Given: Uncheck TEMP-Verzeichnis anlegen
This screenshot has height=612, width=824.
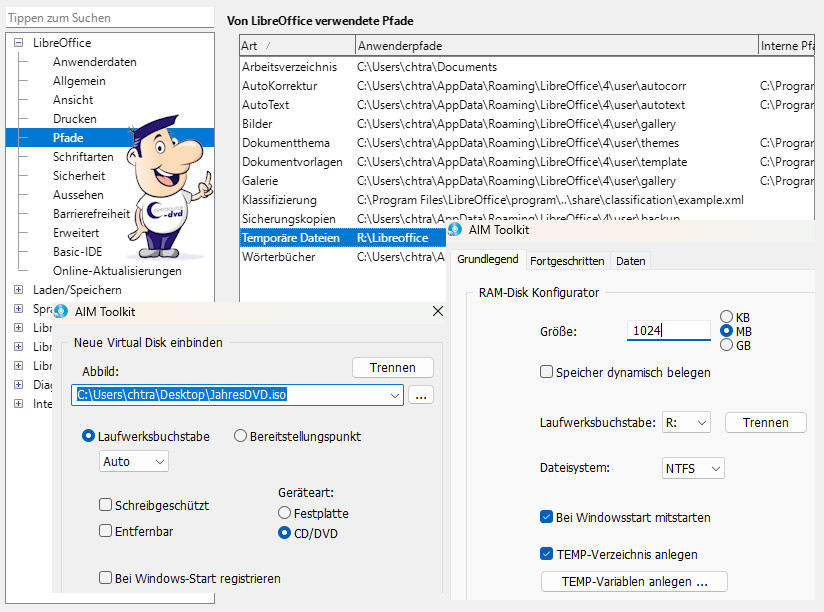Looking at the screenshot, I should [x=547, y=554].
